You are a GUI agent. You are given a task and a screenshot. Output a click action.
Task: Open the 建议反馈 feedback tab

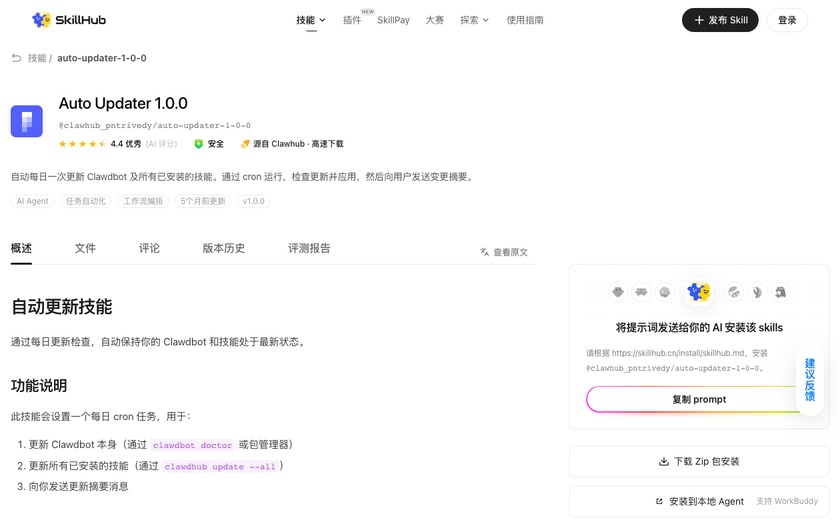tap(809, 380)
